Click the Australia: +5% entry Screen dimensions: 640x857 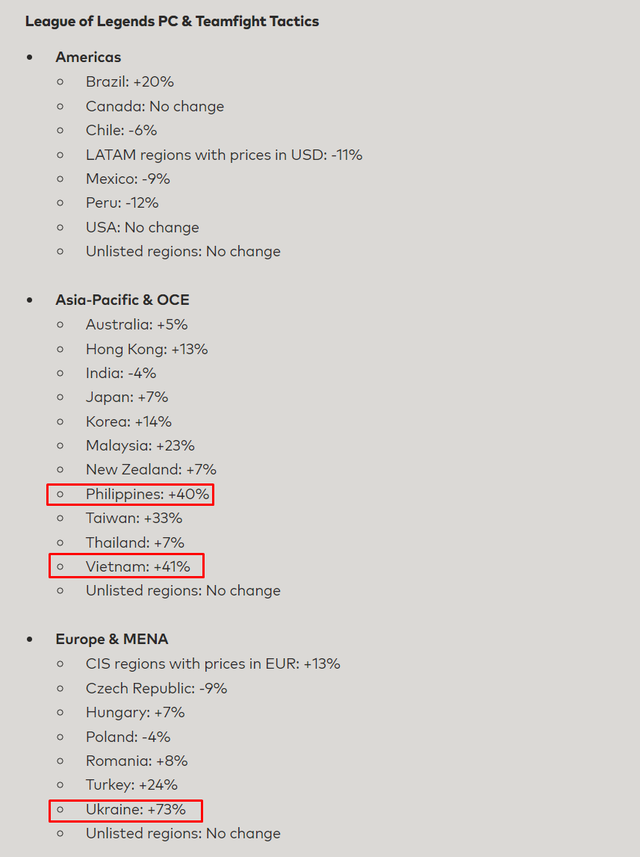[x=136, y=324]
